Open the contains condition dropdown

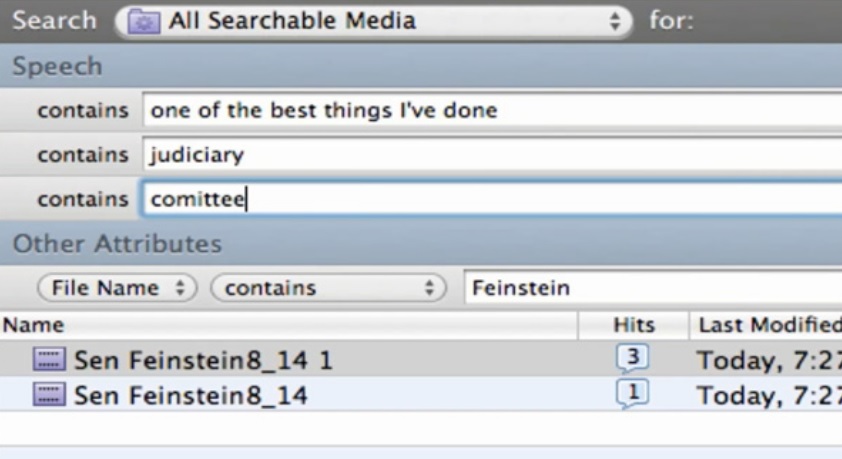[328, 288]
